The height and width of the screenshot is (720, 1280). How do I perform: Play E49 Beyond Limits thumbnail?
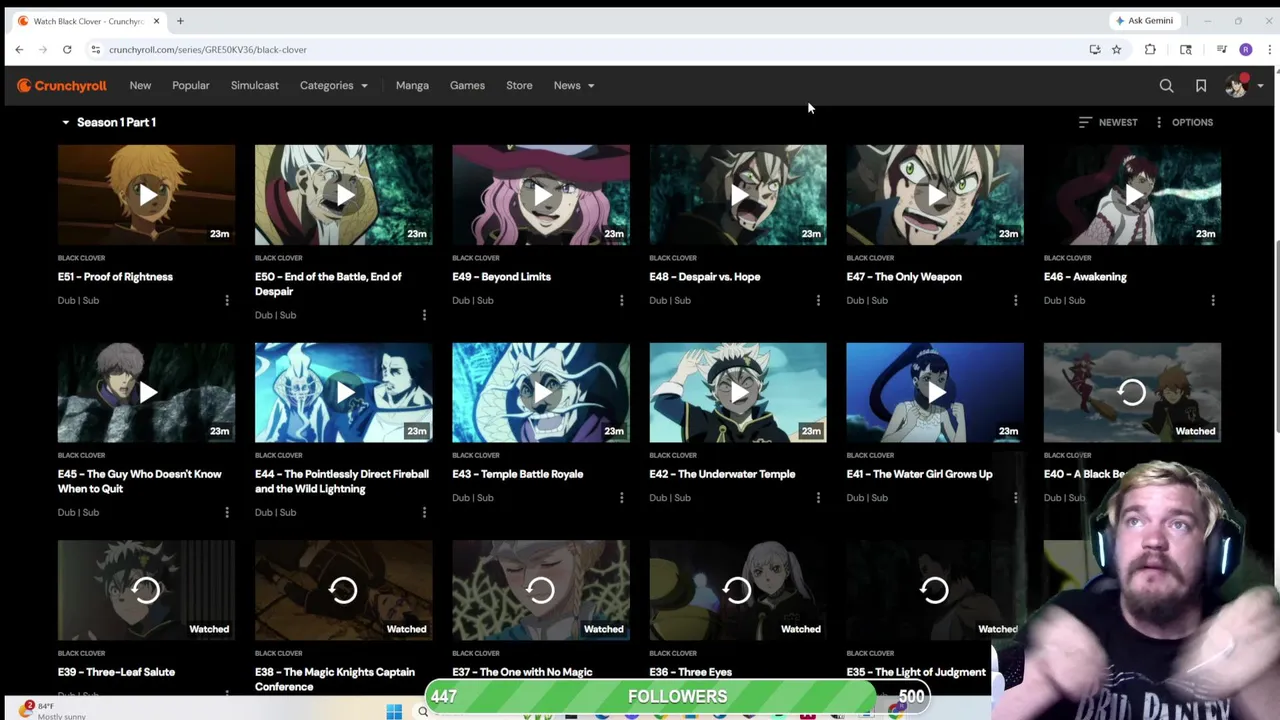(x=540, y=195)
